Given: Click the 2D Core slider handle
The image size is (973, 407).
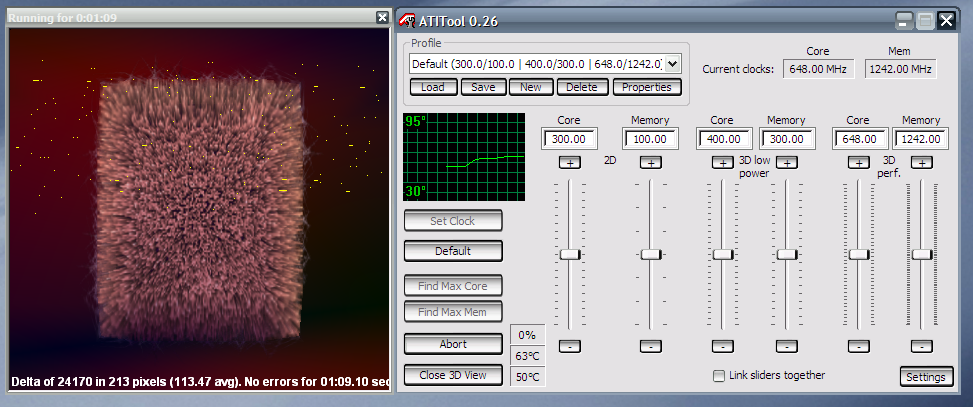Looking at the screenshot, I should [x=570, y=254].
